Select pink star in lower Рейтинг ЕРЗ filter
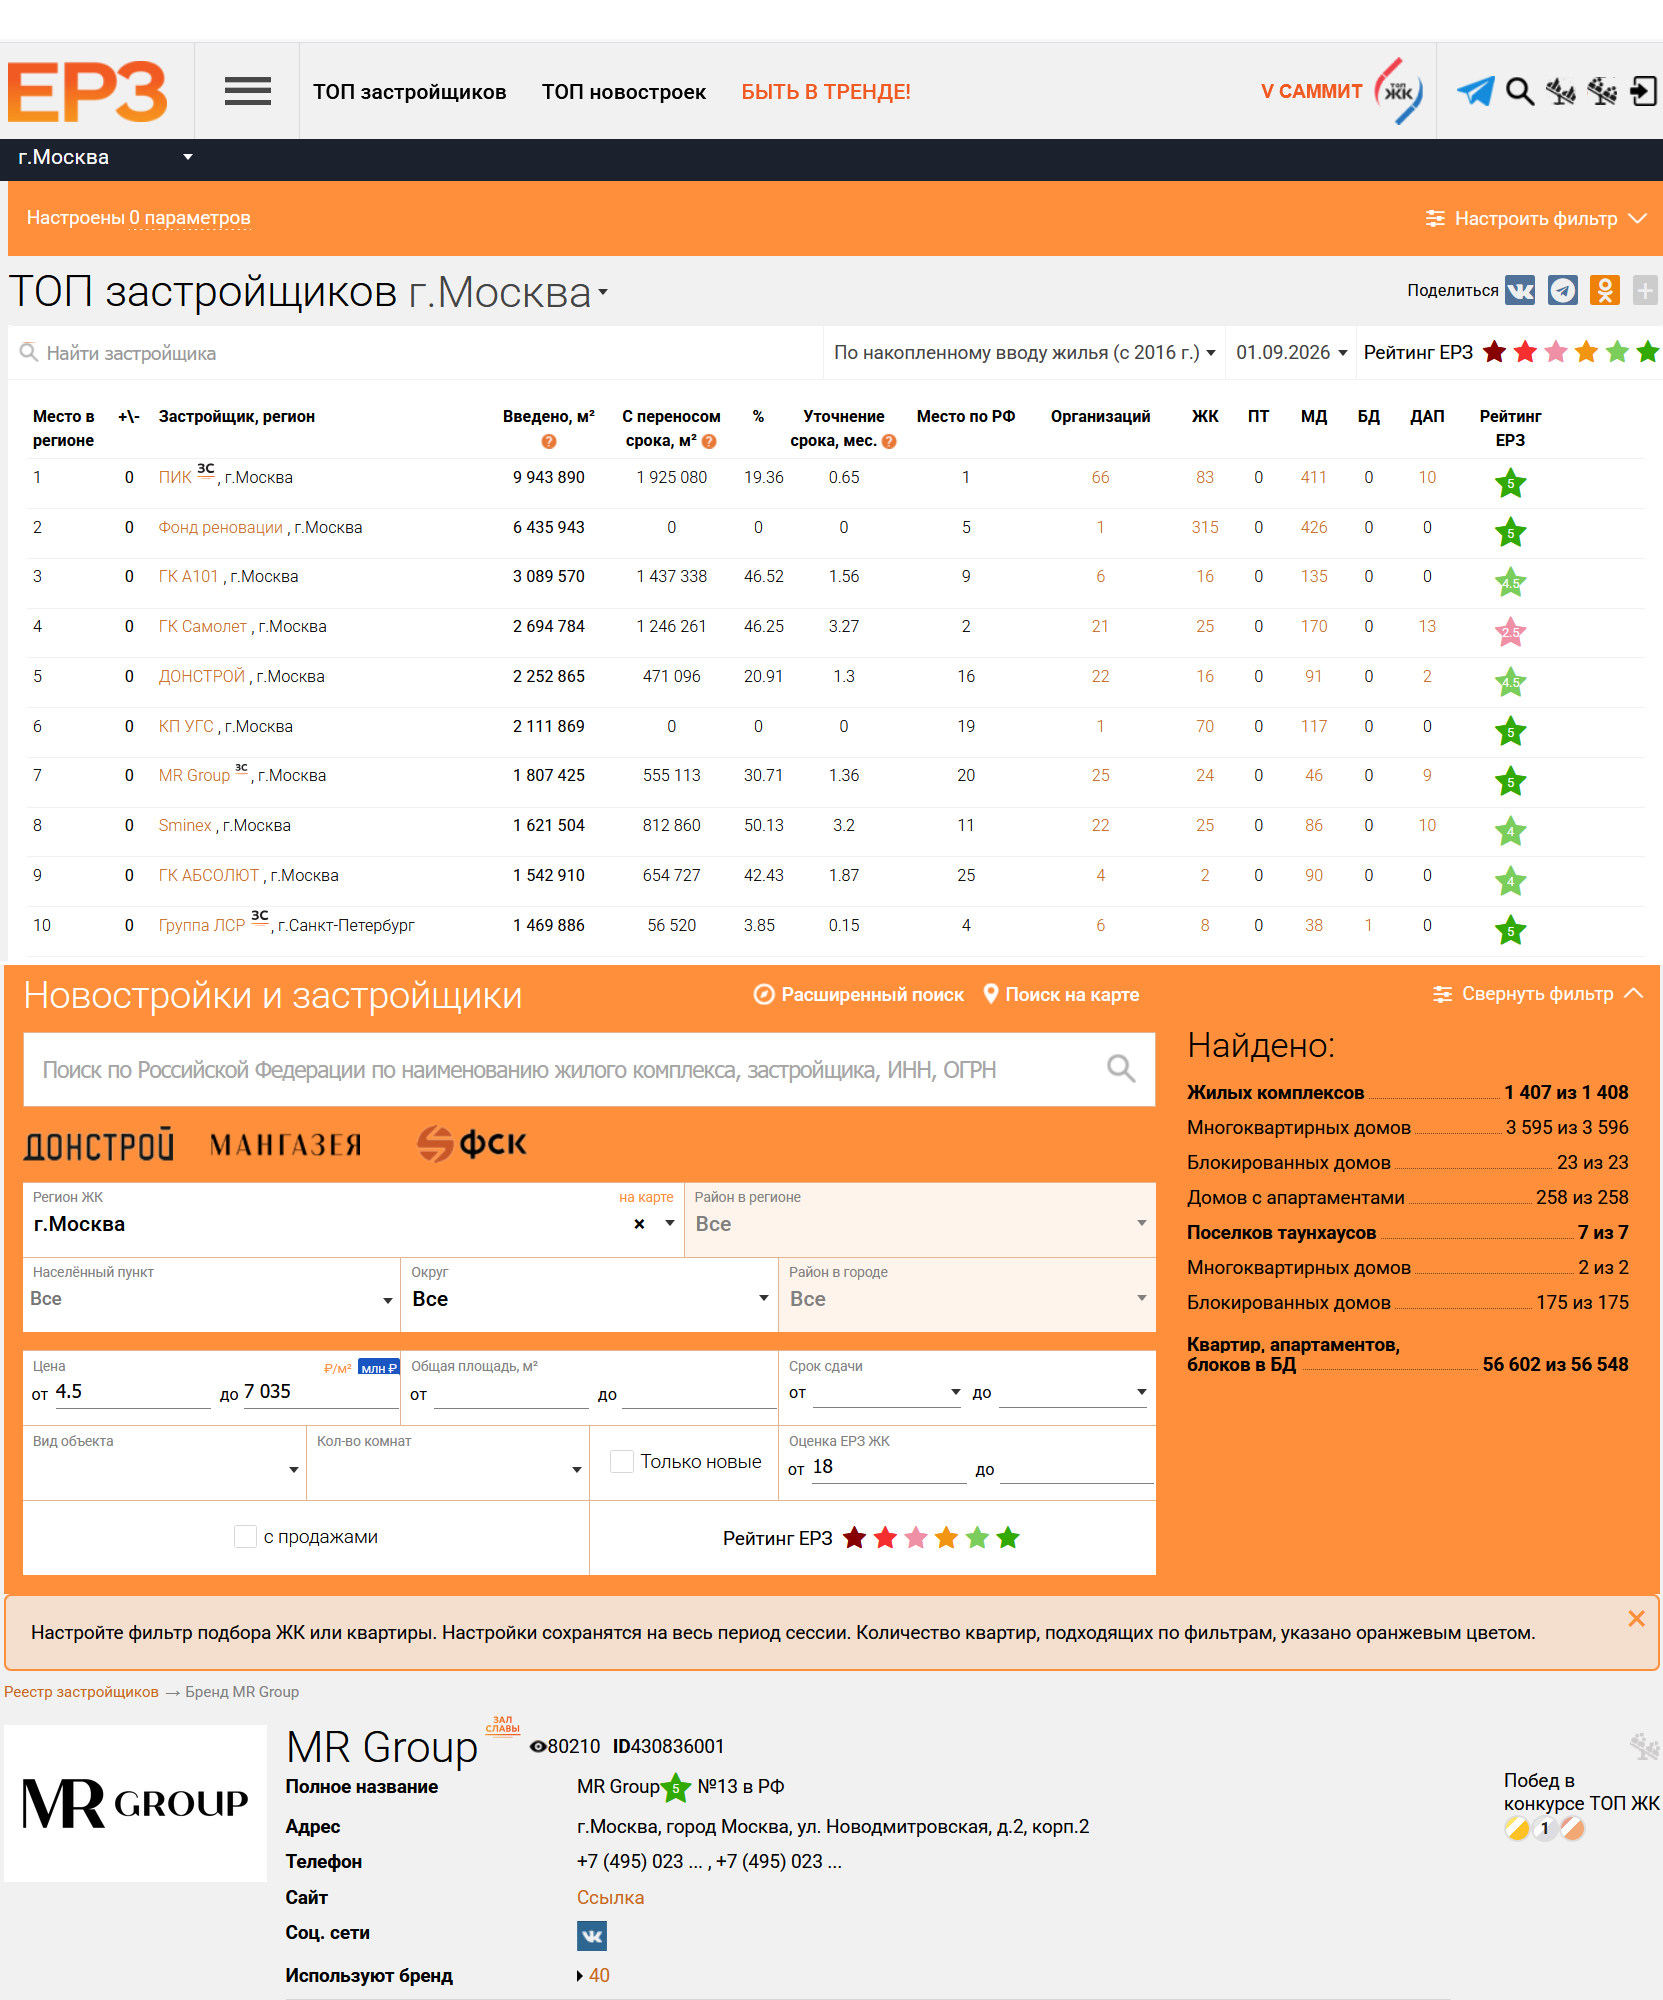The height and width of the screenshot is (2000, 1663). coord(916,1538)
